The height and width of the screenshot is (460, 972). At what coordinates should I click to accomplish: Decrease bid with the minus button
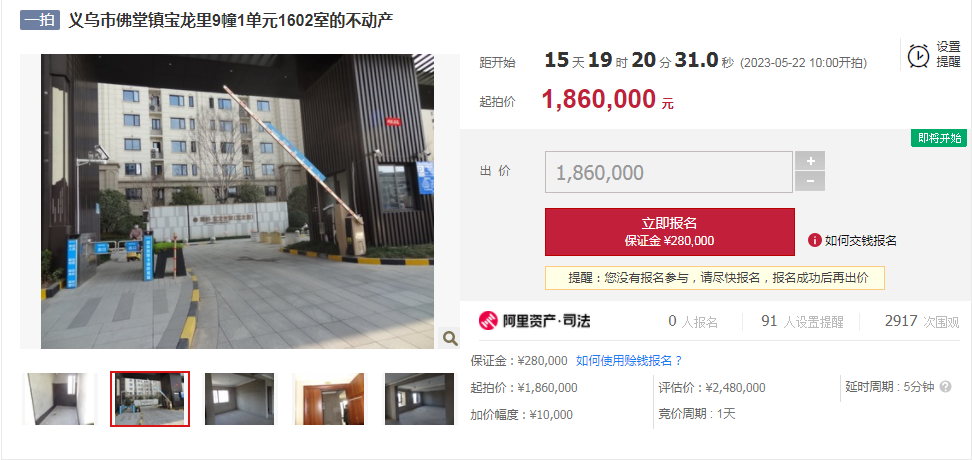810,182
